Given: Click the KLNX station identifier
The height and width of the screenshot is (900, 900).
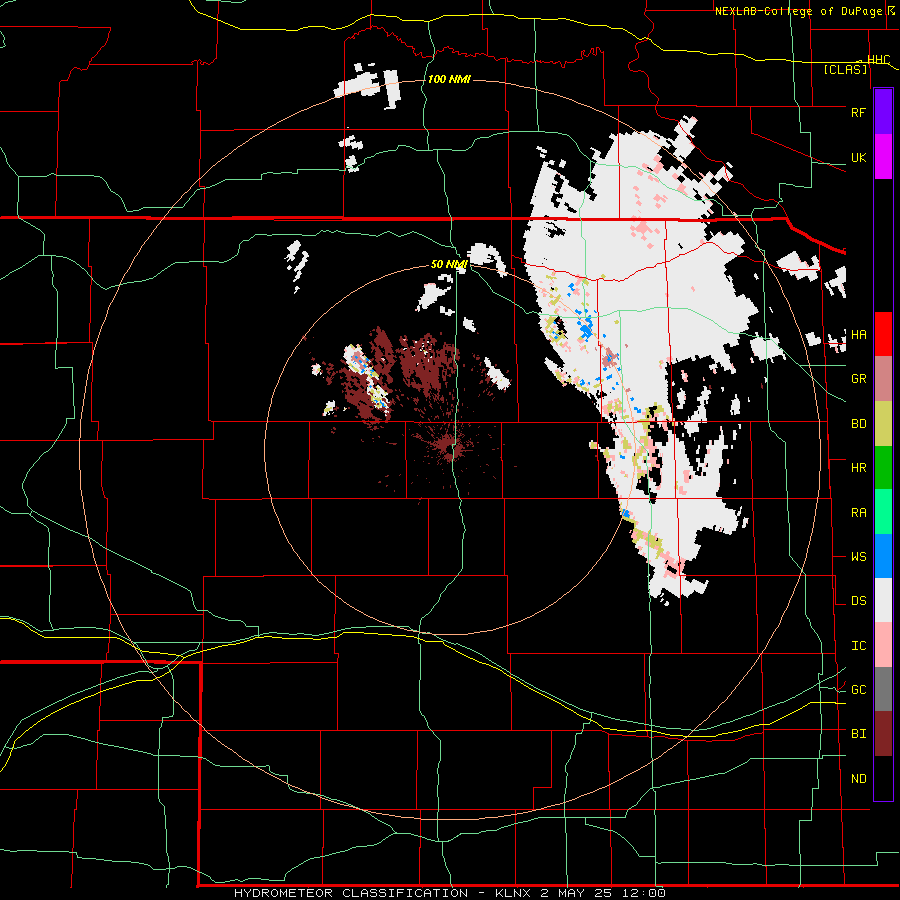Looking at the screenshot, I should [515, 893].
